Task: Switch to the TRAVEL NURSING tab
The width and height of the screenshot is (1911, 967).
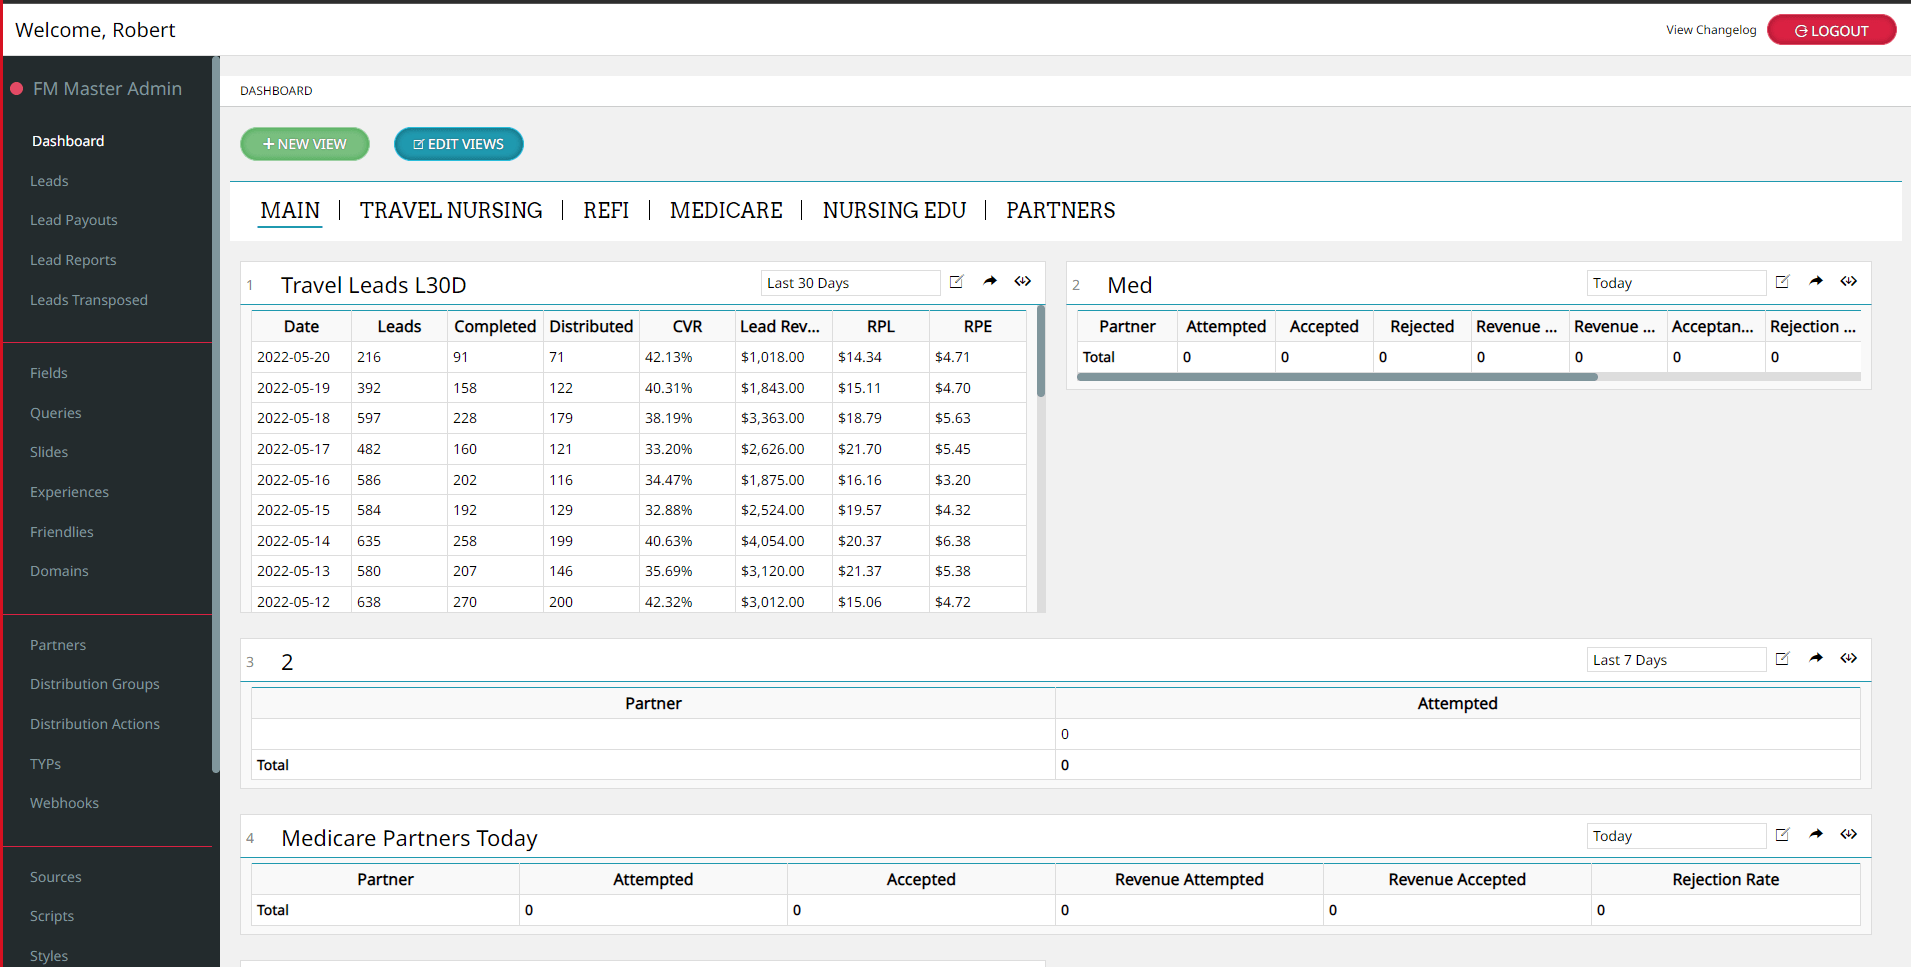Action: pyautogui.click(x=451, y=211)
